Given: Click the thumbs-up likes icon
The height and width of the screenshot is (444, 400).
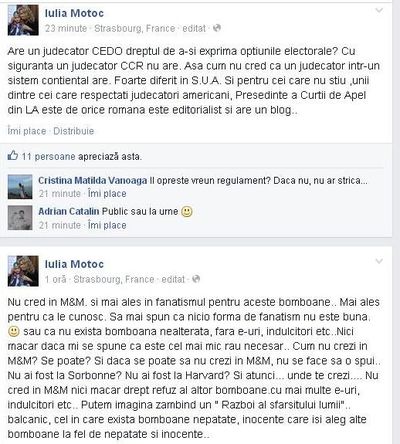Looking at the screenshot, I should [x=13, y=155].
